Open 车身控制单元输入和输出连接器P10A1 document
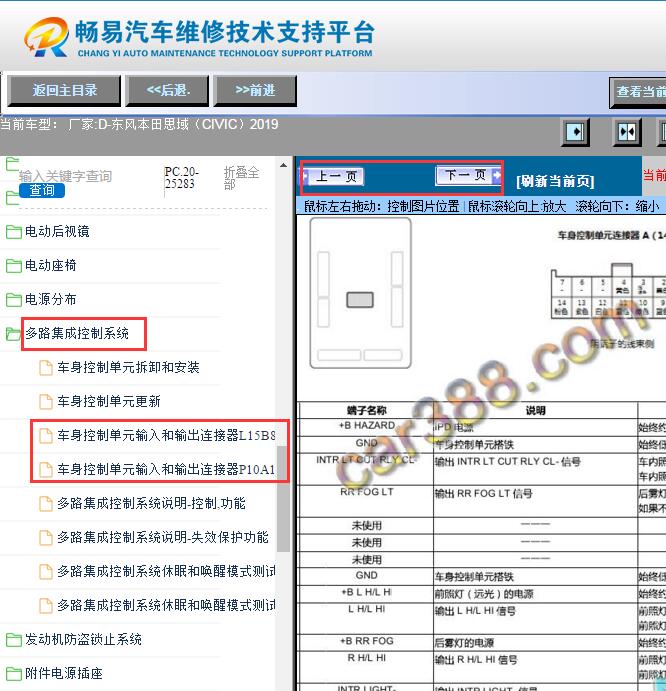666x691 pixels. [x=166, y=469]
